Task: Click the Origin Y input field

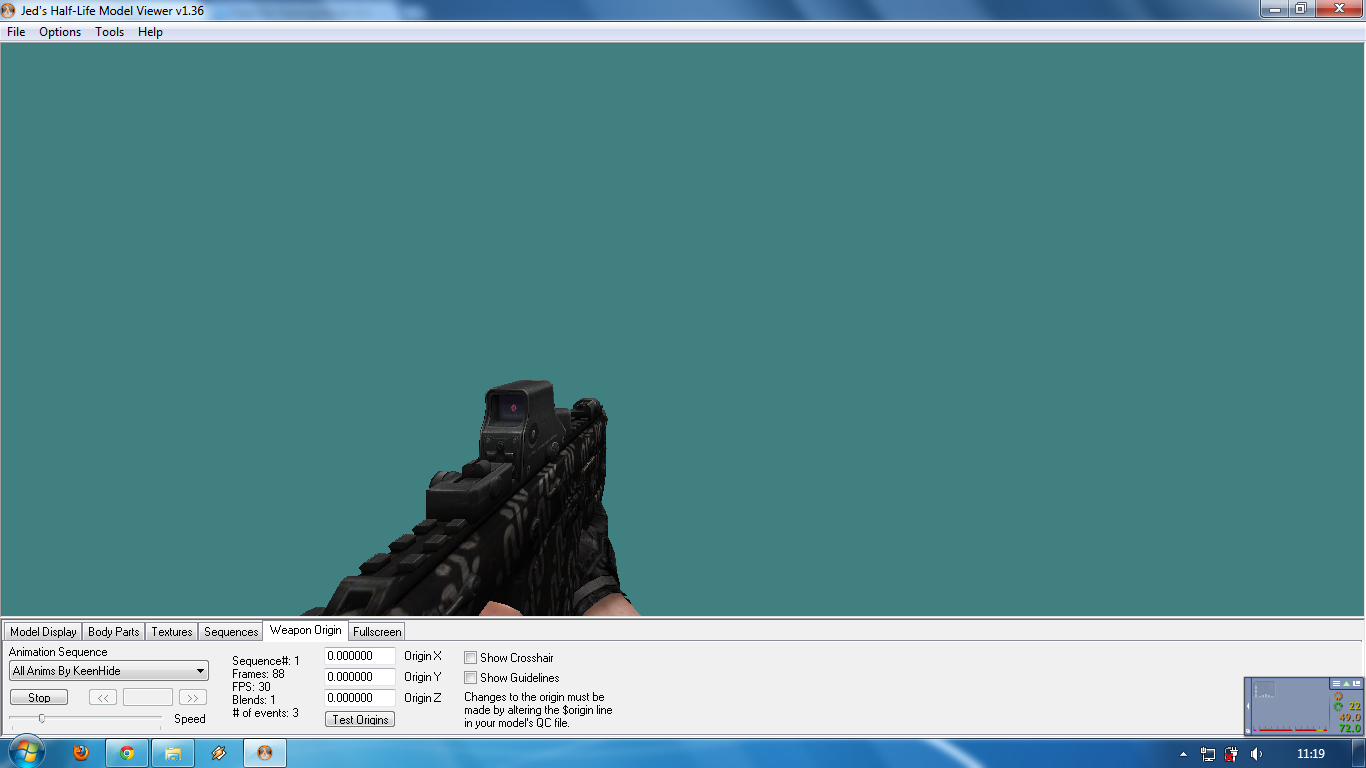Action: click(360, 677)
